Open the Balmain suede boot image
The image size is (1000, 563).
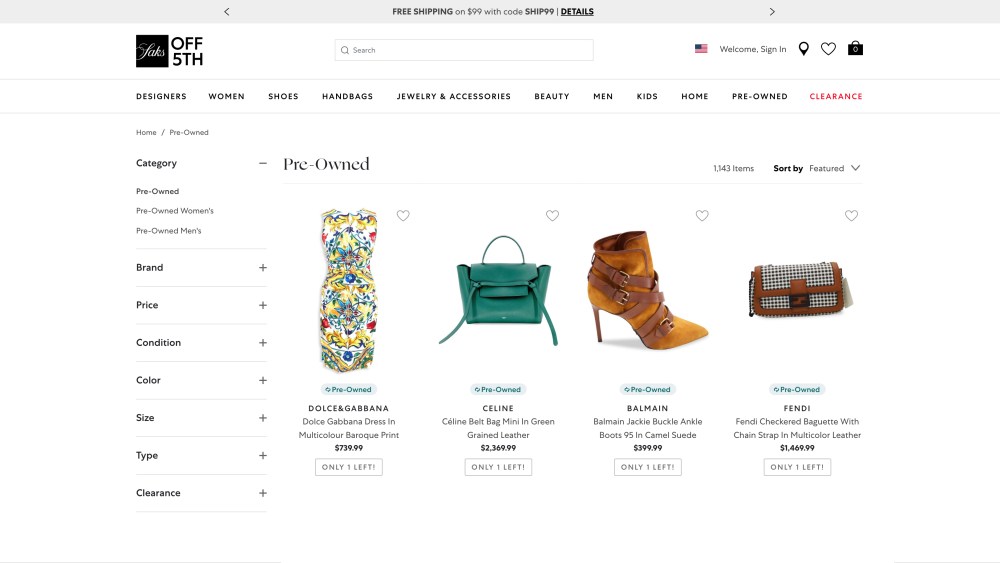[647, 291]
